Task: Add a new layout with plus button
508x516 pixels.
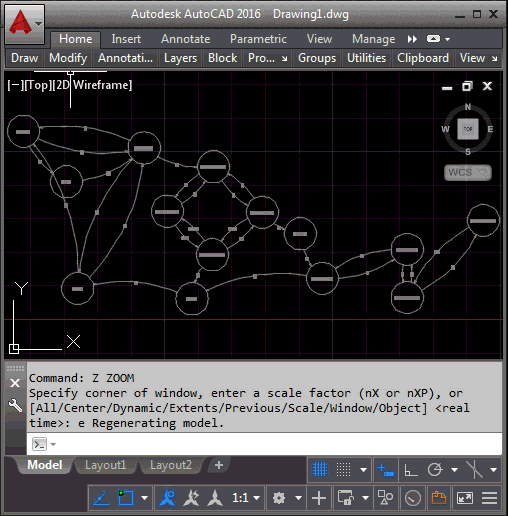Action: tap(219, 465)
